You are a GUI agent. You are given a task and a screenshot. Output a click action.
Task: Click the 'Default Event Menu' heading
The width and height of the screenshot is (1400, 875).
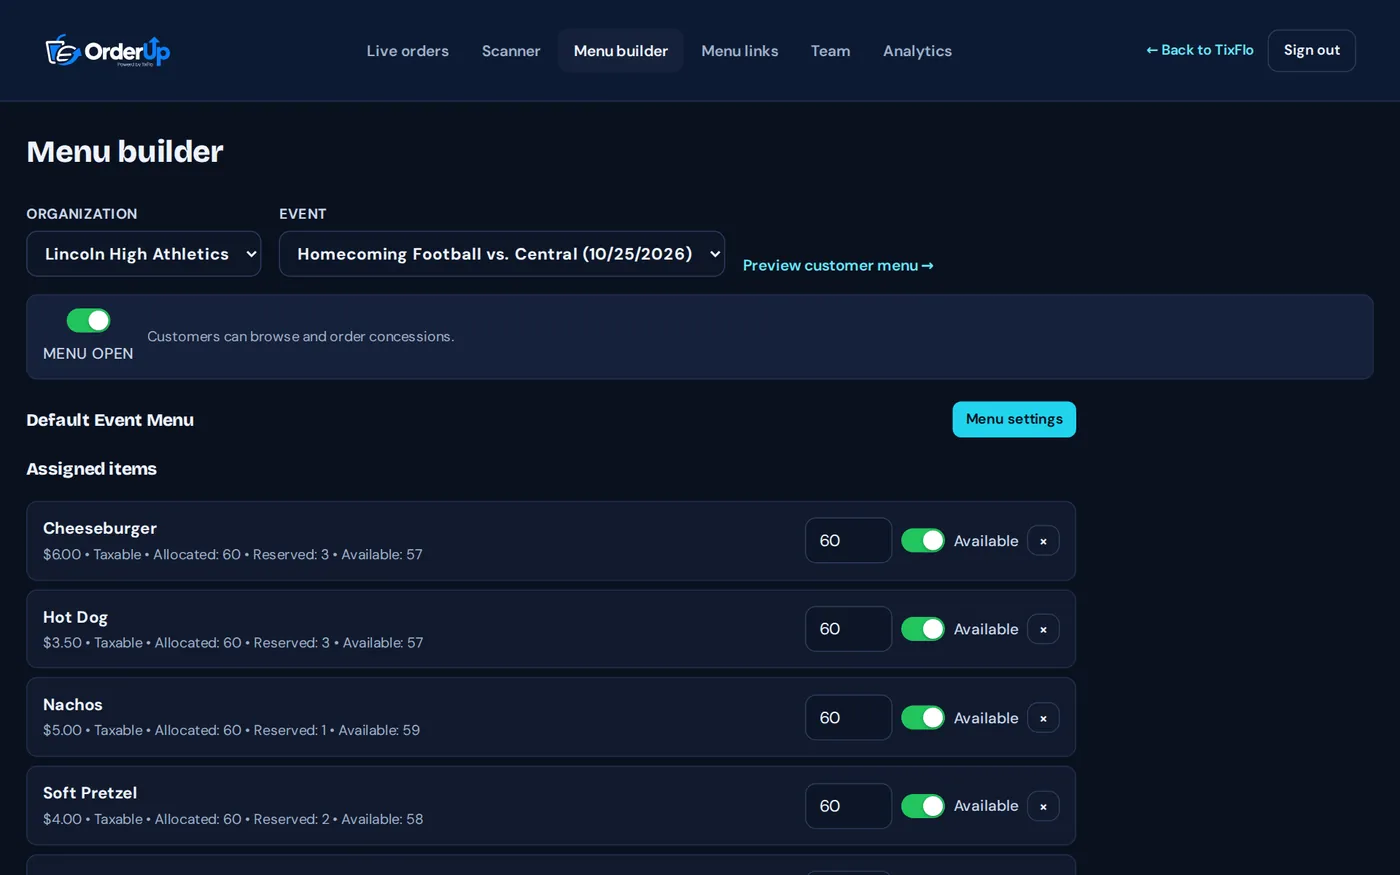point(110,420)
